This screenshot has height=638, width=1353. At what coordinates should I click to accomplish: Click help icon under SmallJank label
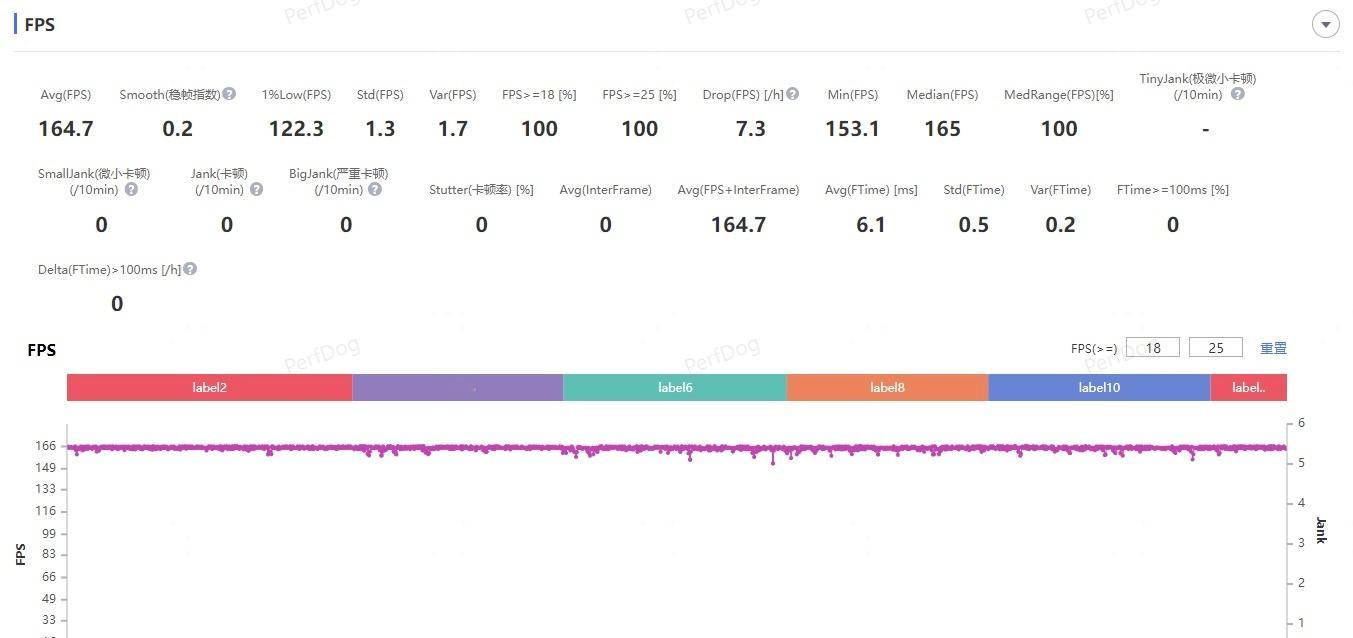(x=131, y=189)
